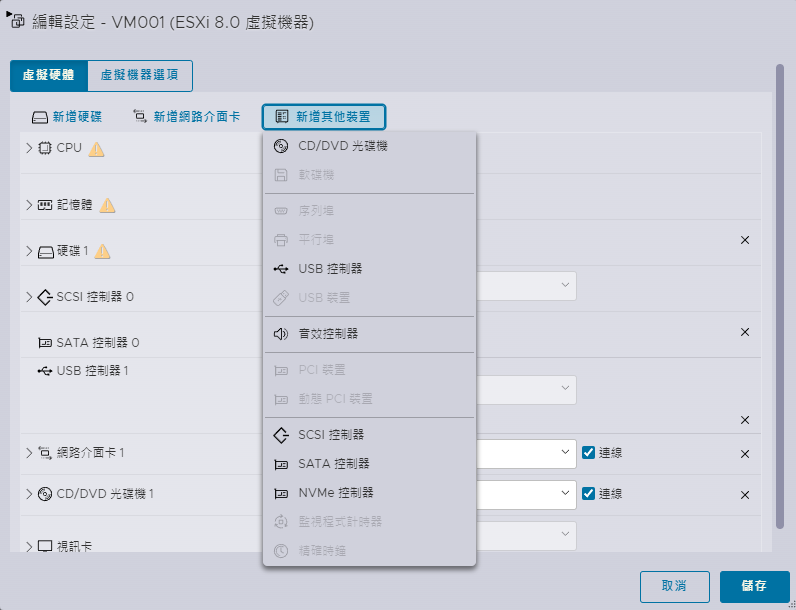Switch to 虛擬機器選項 tab
The image size is (796, 610).
coord(140,76)
